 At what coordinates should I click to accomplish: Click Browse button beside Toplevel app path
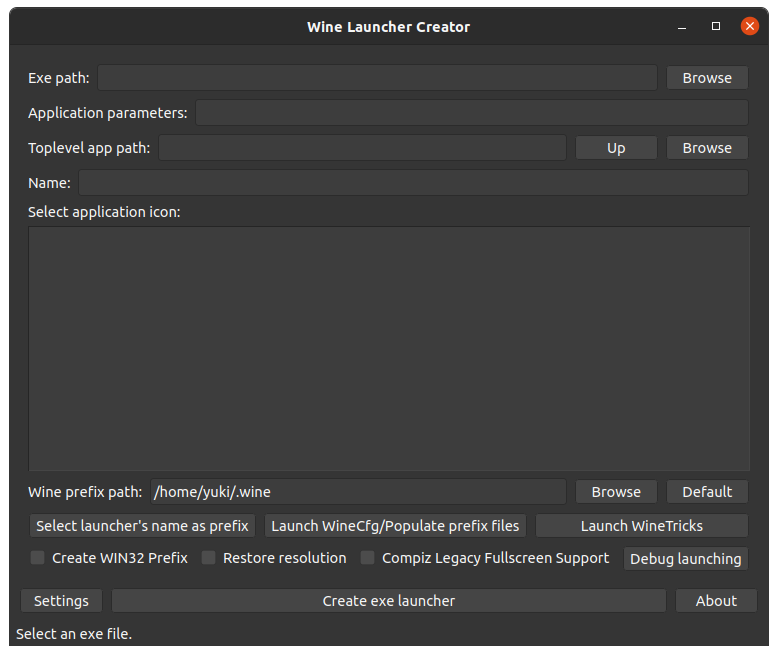tap(707, 148)
